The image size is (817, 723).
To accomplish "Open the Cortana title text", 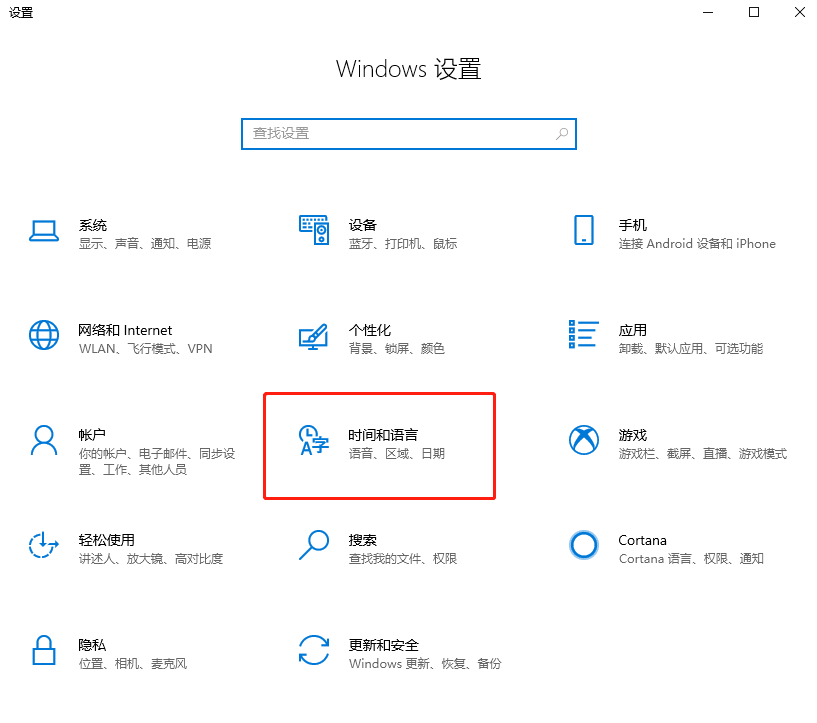I will tap(642, 540).
